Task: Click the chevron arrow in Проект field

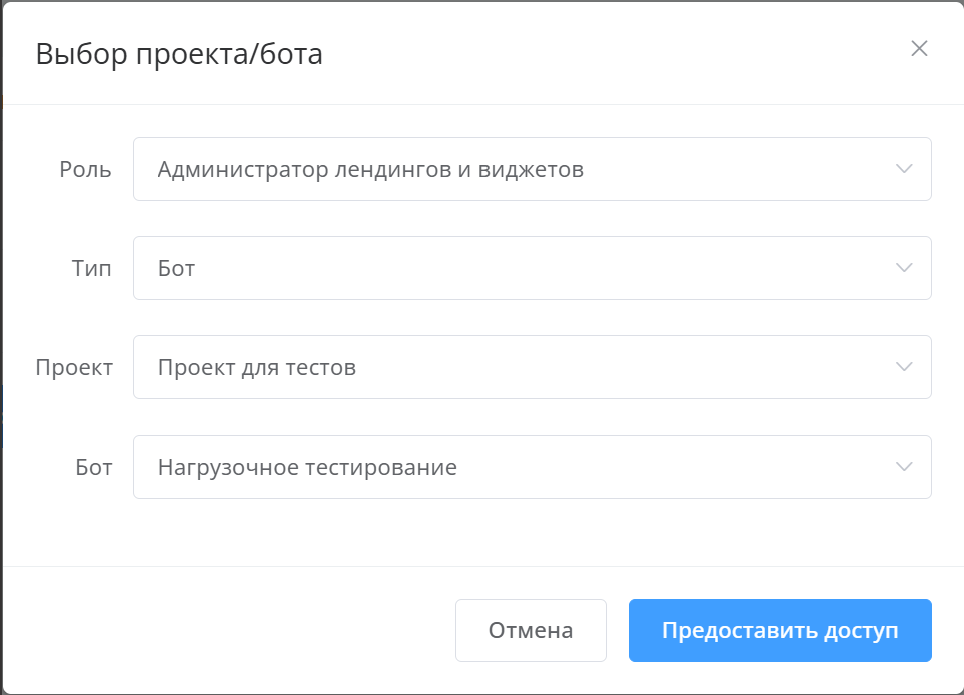Action: click(x=904, y=367)
